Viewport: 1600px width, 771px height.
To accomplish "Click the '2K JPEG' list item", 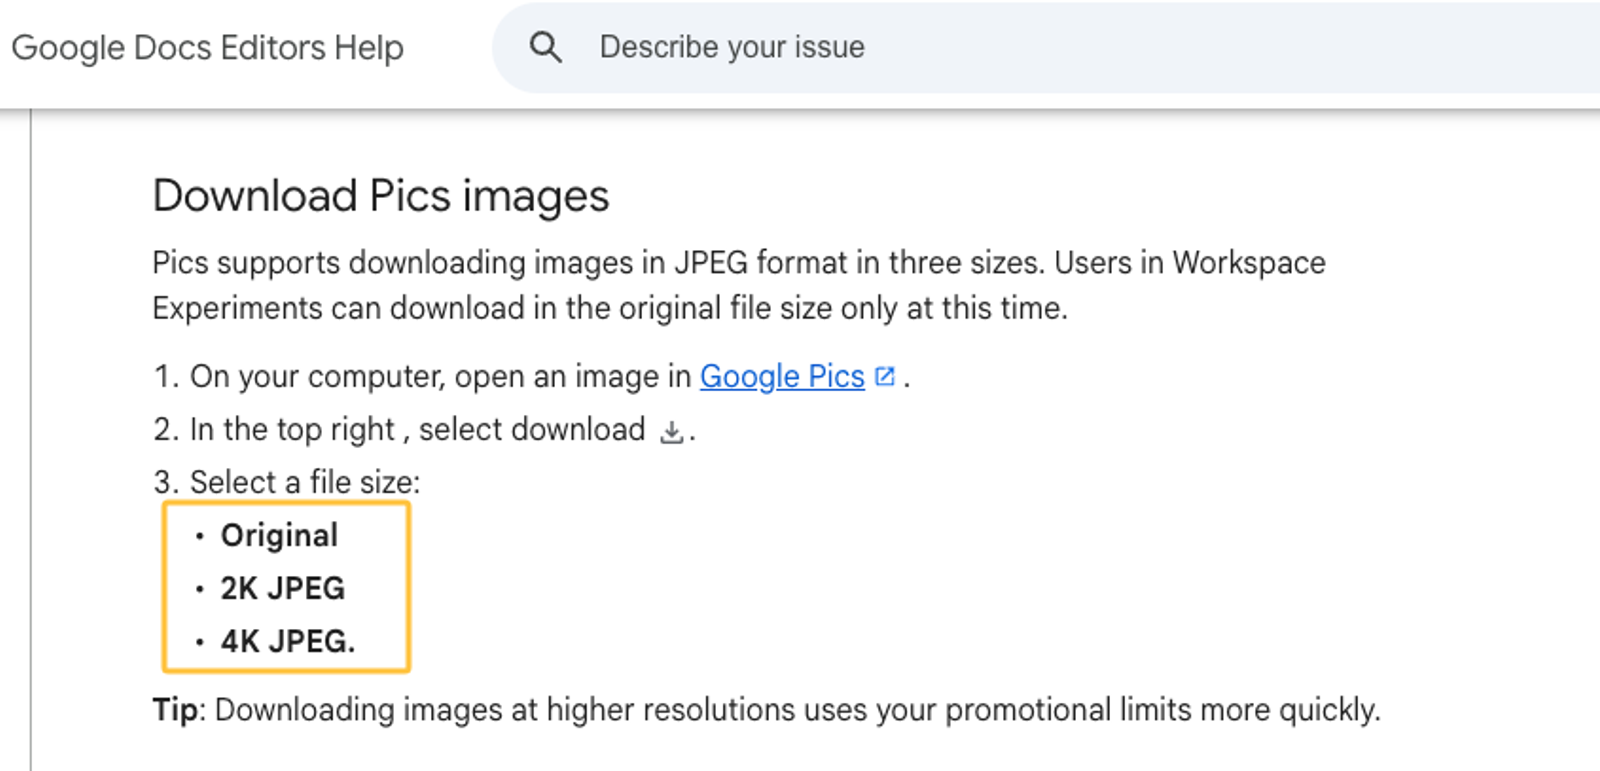I will point(282,588).
